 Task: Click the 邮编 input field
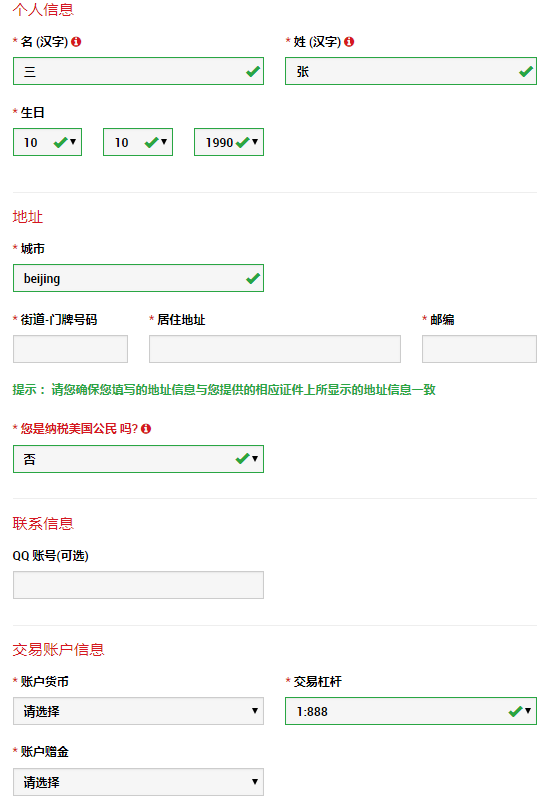coord(479,349)
